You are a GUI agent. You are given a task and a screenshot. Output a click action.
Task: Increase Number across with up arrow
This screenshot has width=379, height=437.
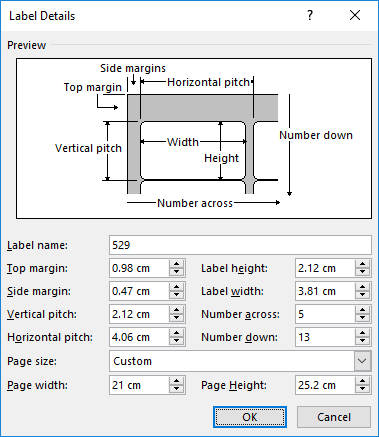[x=362, y=310]
